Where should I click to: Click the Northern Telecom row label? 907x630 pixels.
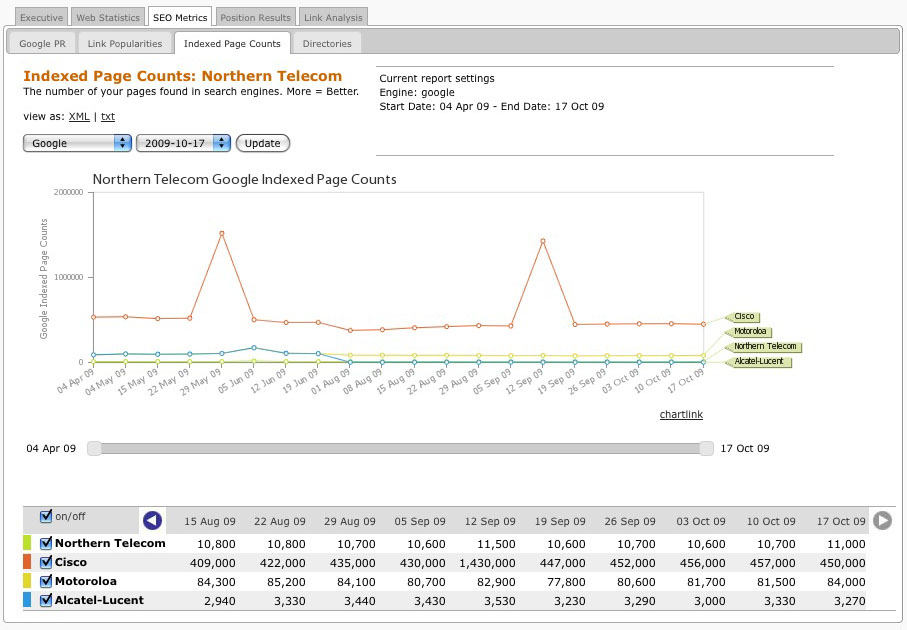[x=110, y=543]
